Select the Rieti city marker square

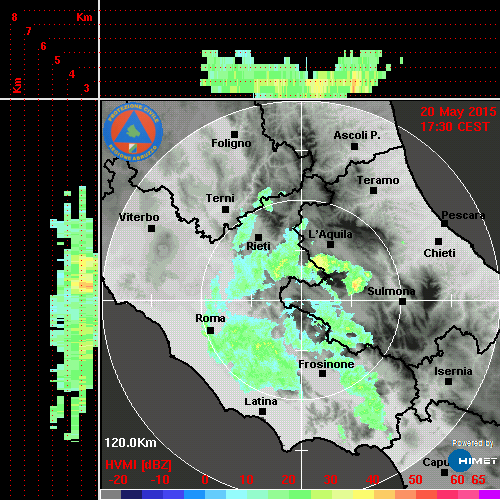pos(258,237)
